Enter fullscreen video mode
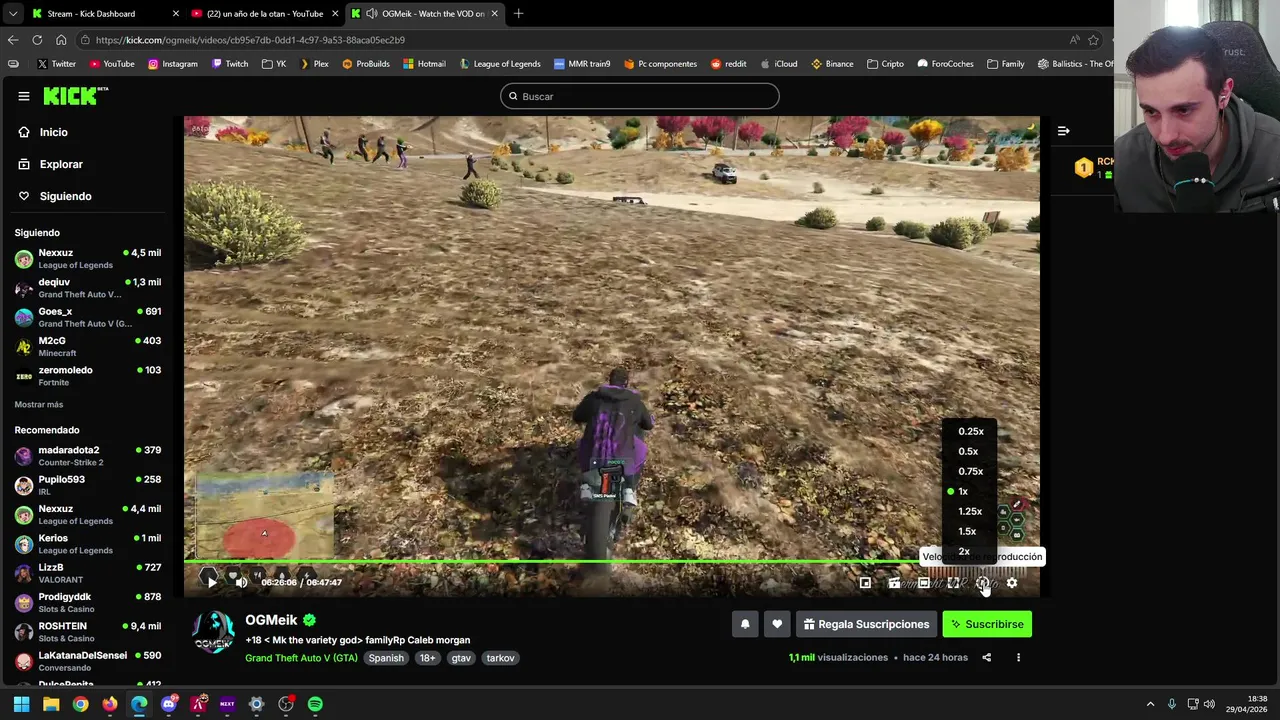 pos(953,583)
